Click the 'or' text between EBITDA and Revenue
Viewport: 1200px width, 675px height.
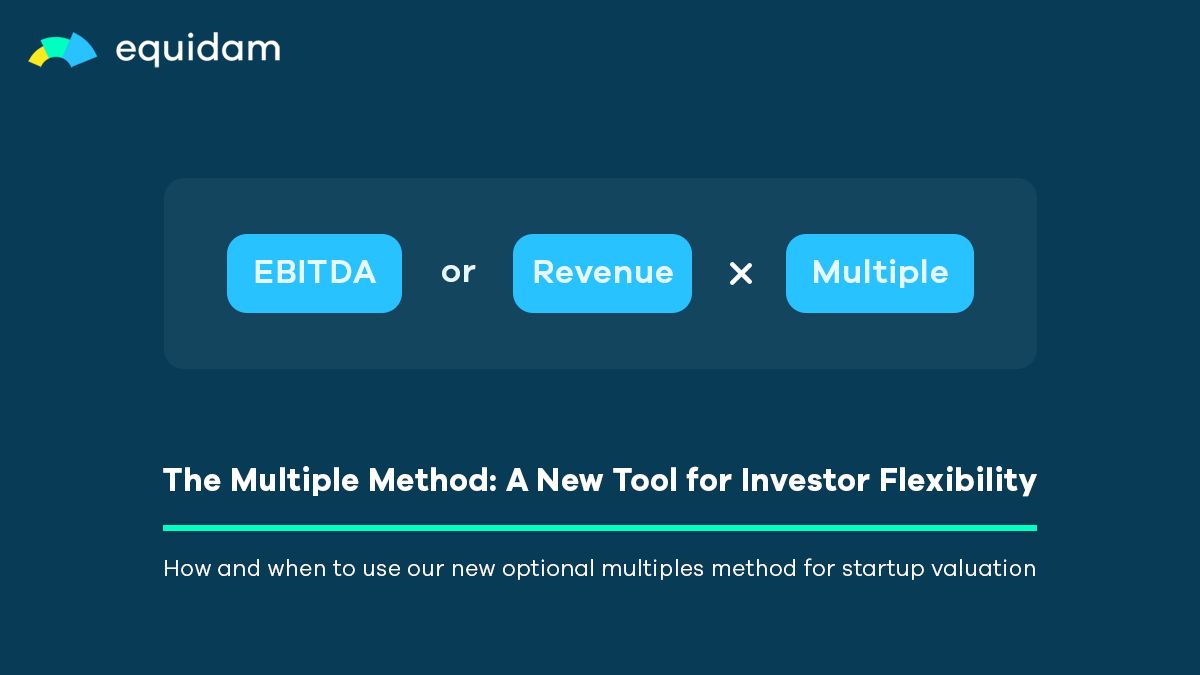coord(458,272)
